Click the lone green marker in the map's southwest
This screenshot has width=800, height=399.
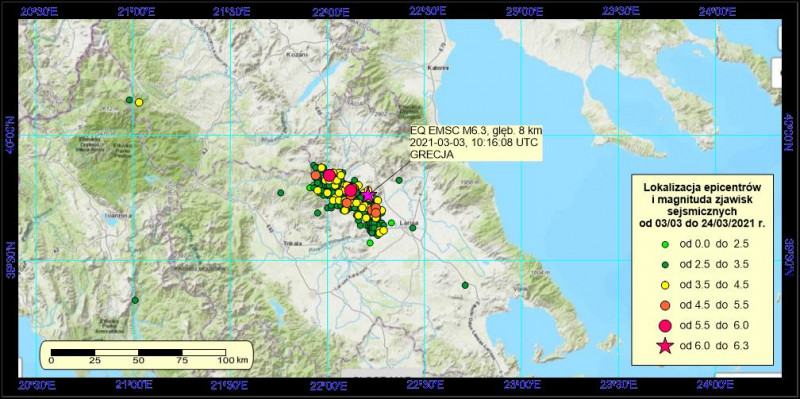click(135, 300)
